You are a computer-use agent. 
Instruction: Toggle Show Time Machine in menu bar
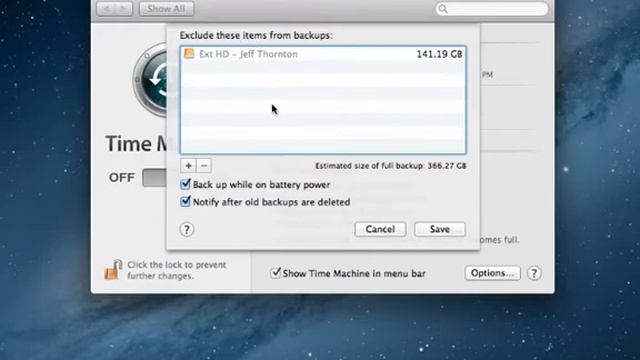click(276, 273)
